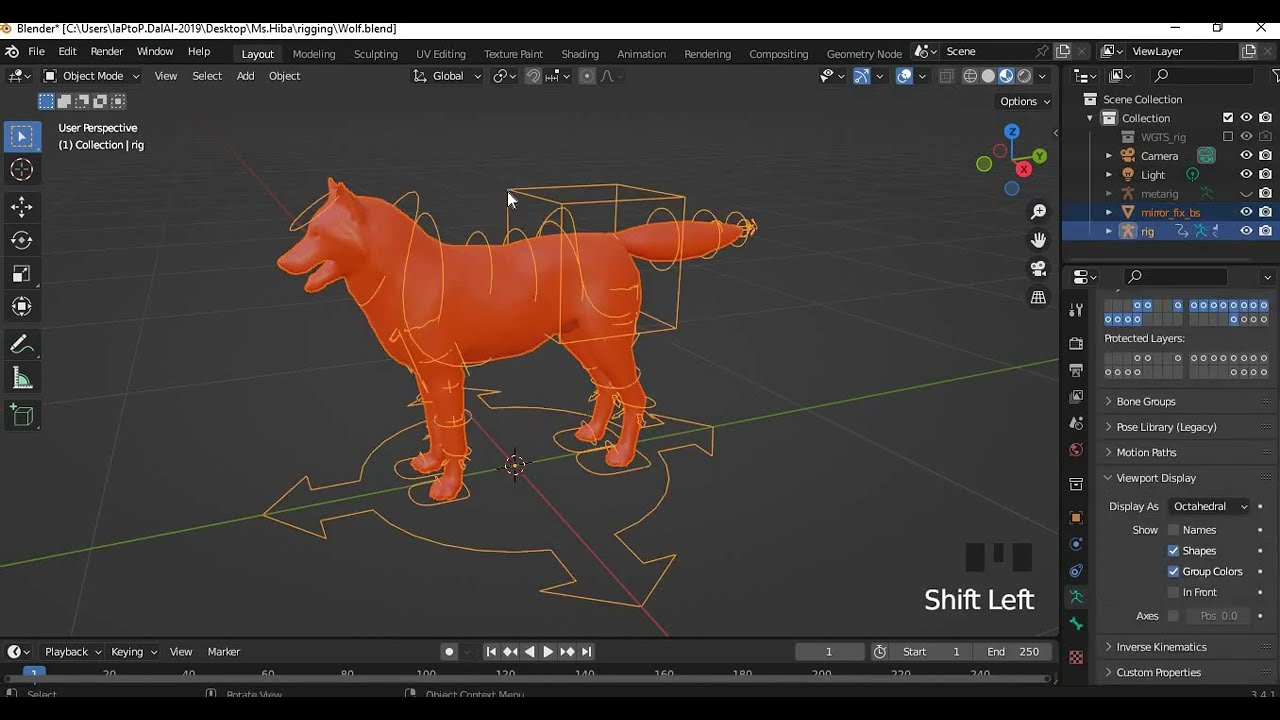Click the Start frame field
This screenshot has height=720, width=1280.
coord(931,652)
